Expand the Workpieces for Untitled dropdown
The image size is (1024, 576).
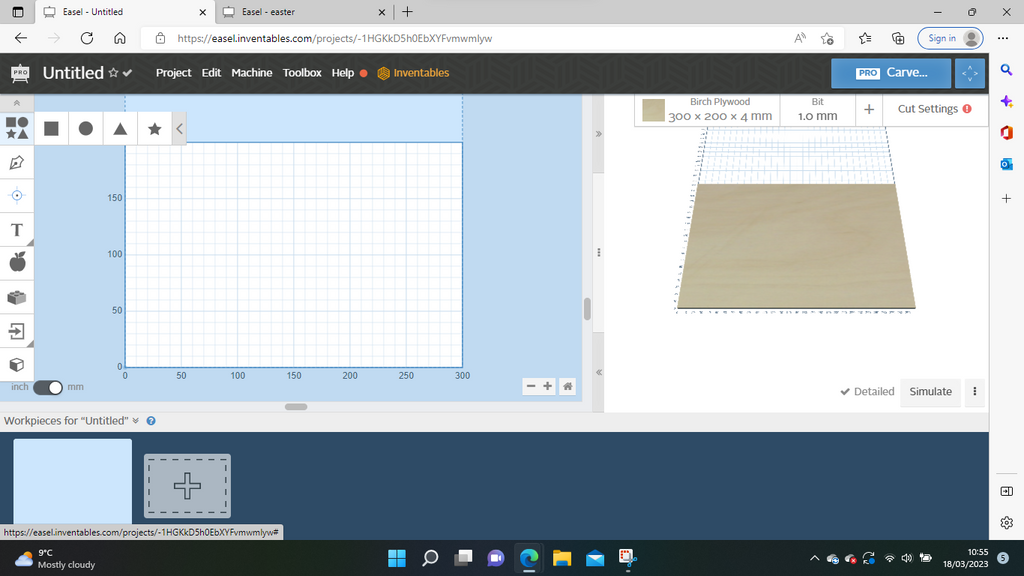[135, 420]
